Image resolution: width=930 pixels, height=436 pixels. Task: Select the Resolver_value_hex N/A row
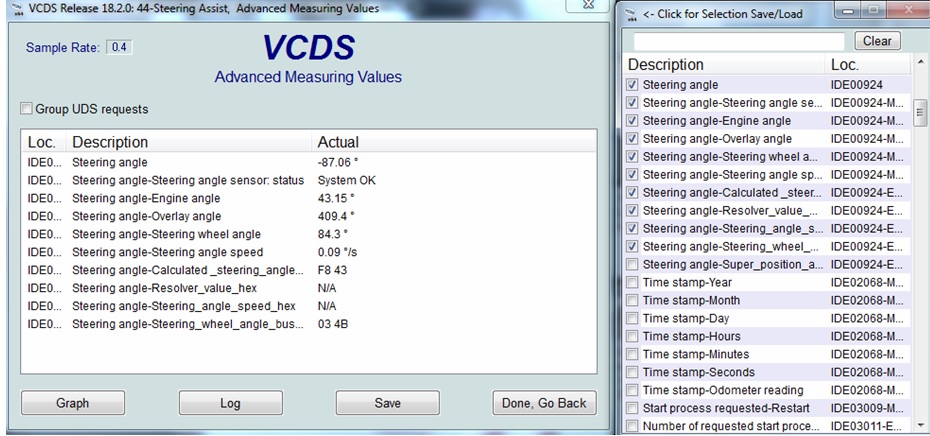click(x=308, y=288)
